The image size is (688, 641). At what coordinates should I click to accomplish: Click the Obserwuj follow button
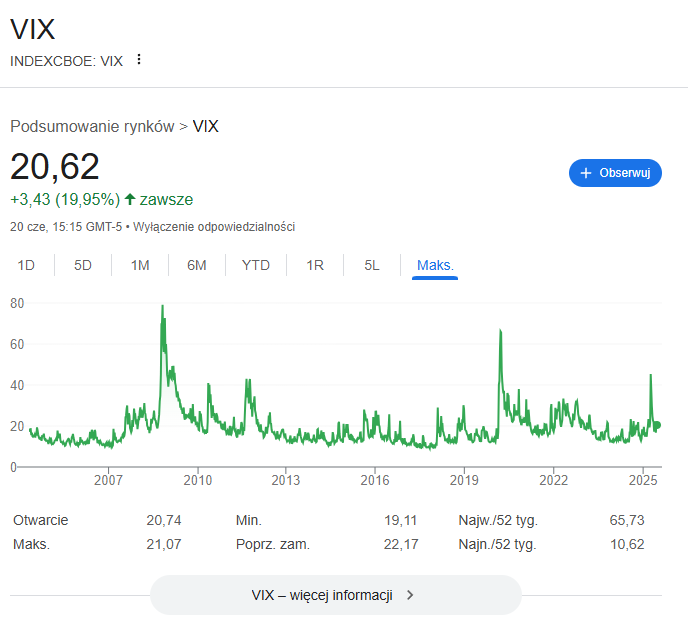coord(615,173)
